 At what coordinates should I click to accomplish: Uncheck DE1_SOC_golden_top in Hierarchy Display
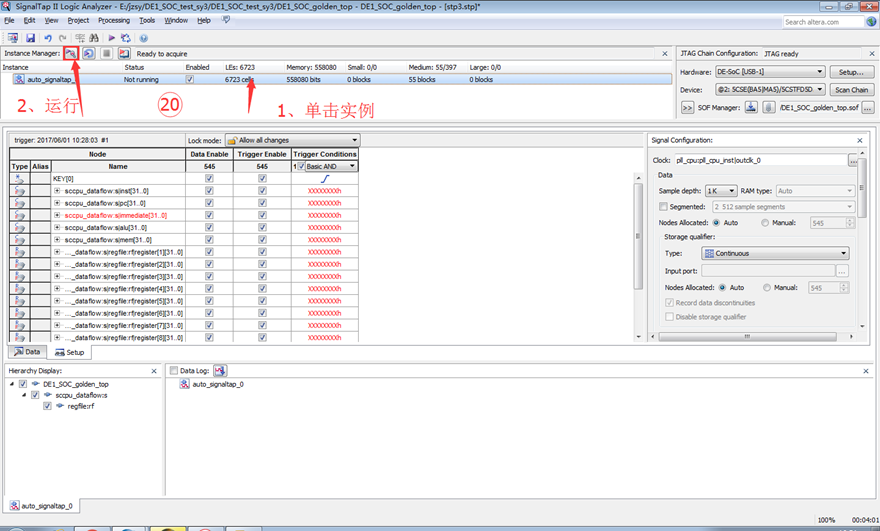pos(23,384)
